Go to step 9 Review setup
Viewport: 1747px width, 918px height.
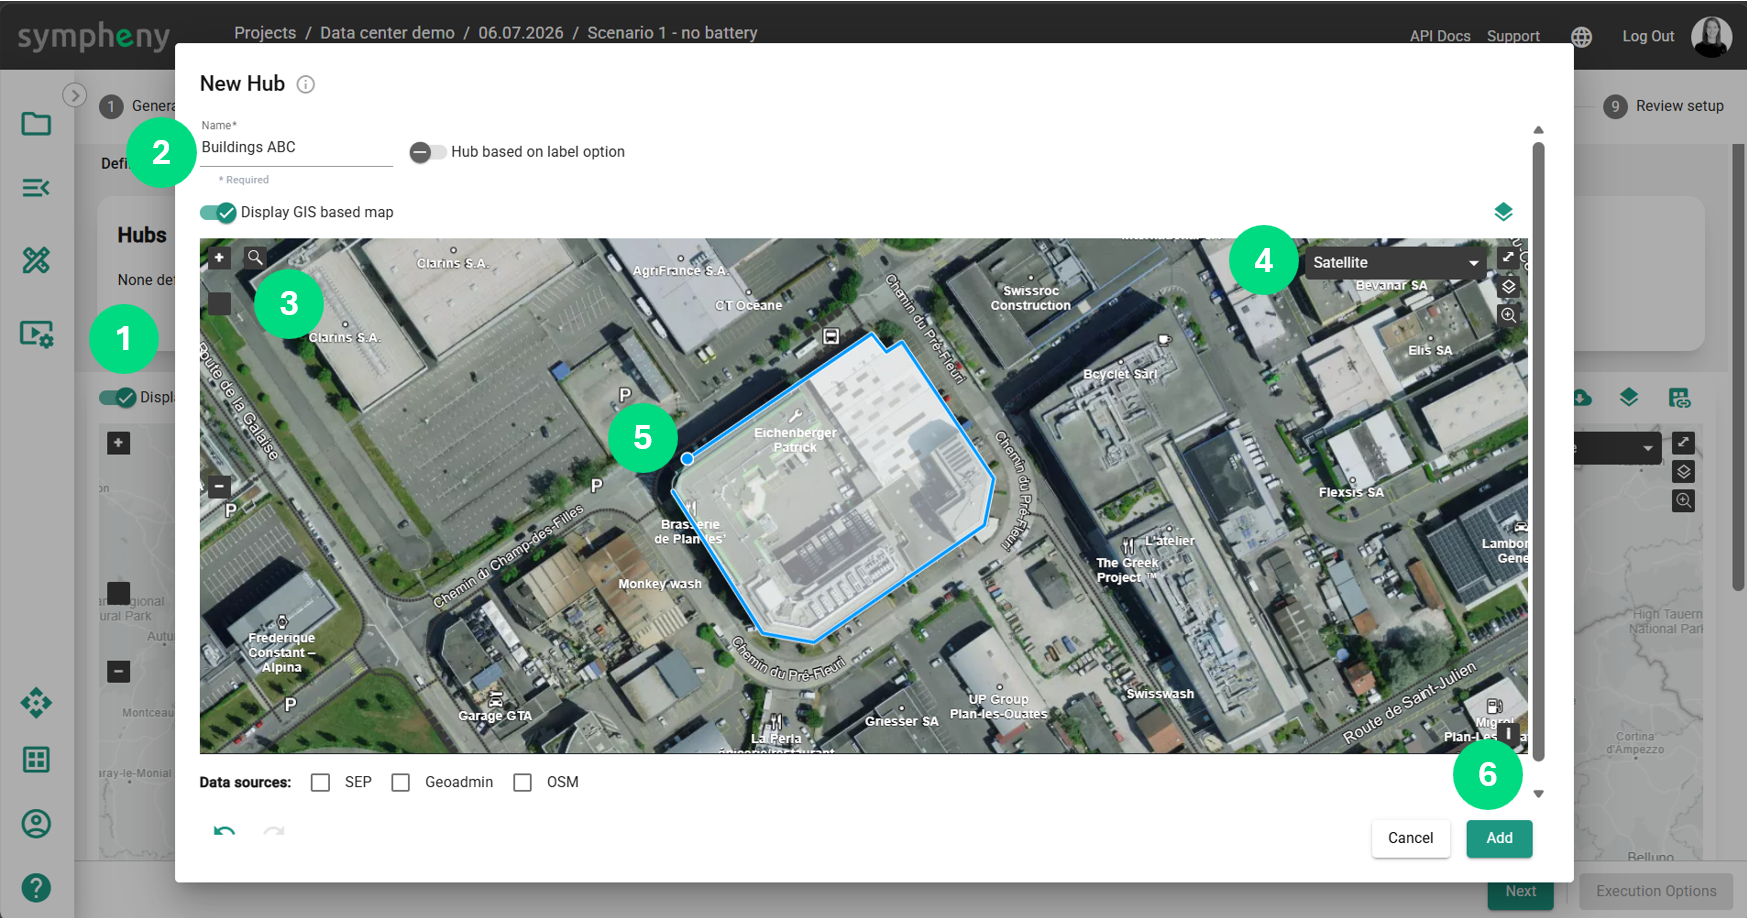[1664, 106]
